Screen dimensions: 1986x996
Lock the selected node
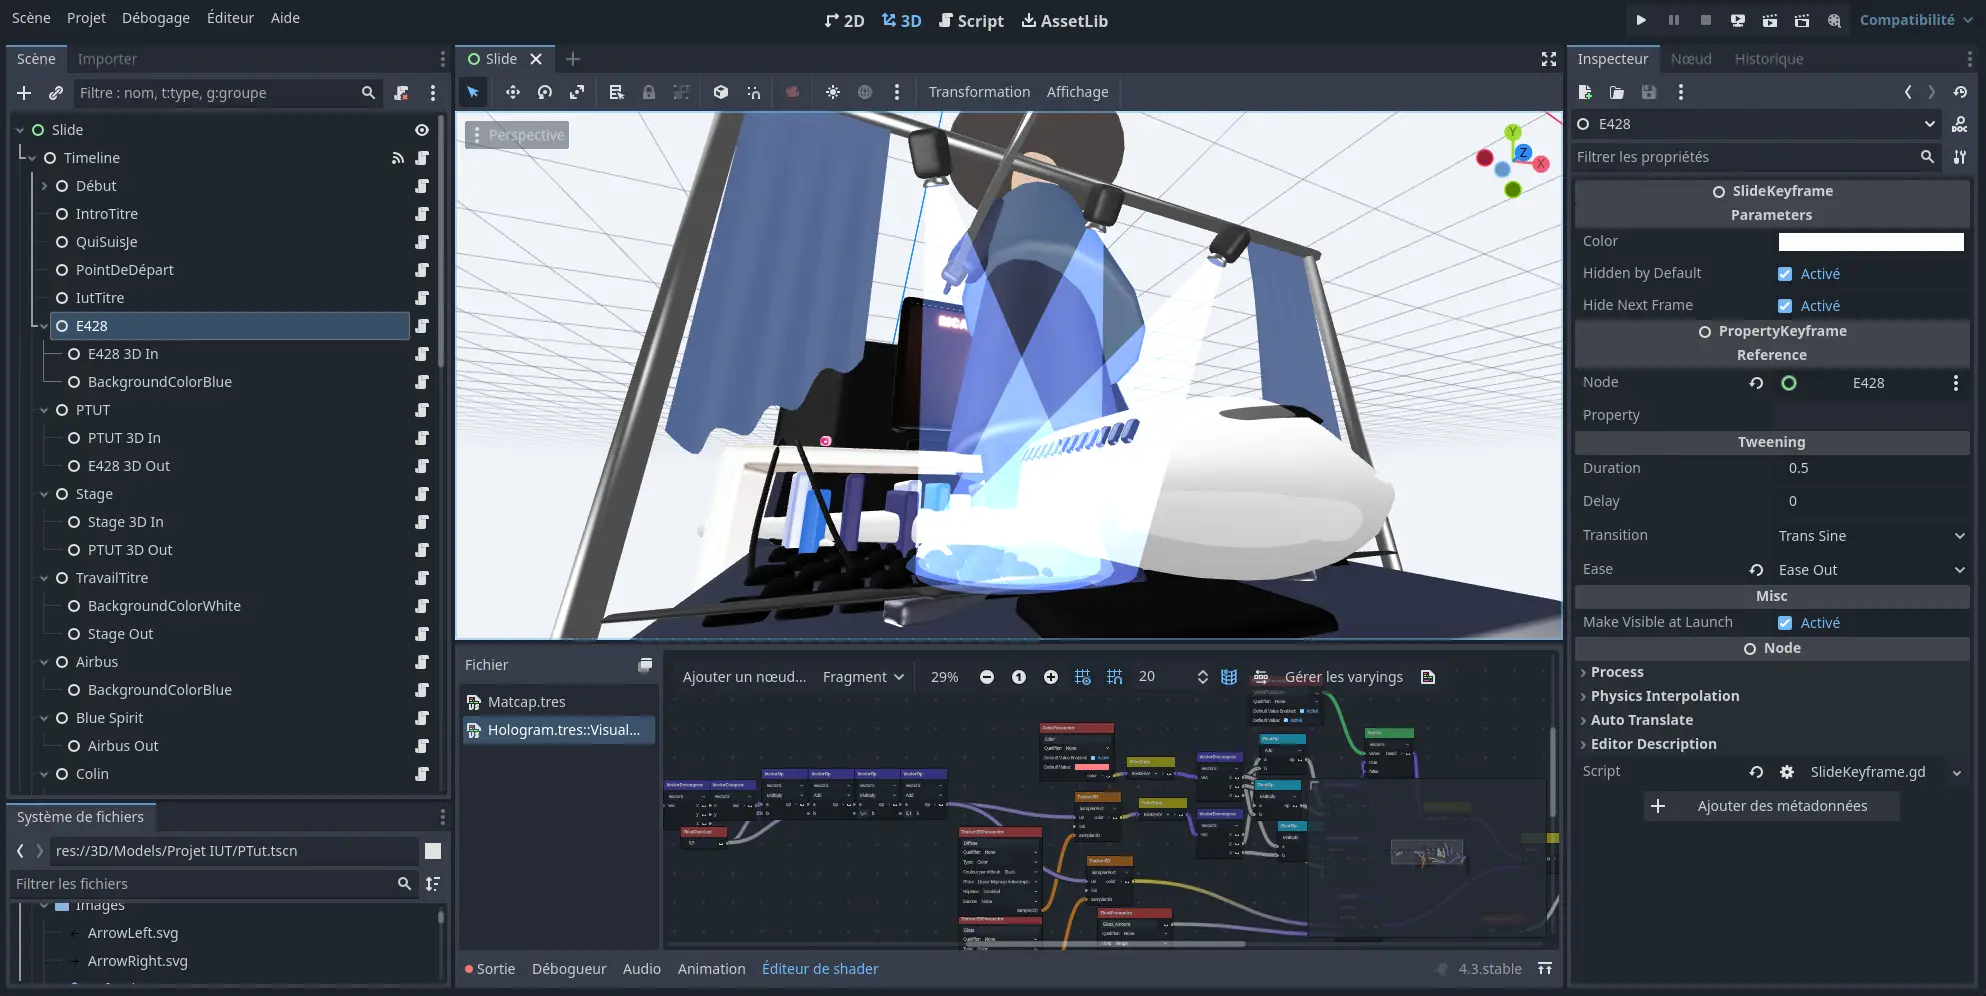tap(649, 92)
